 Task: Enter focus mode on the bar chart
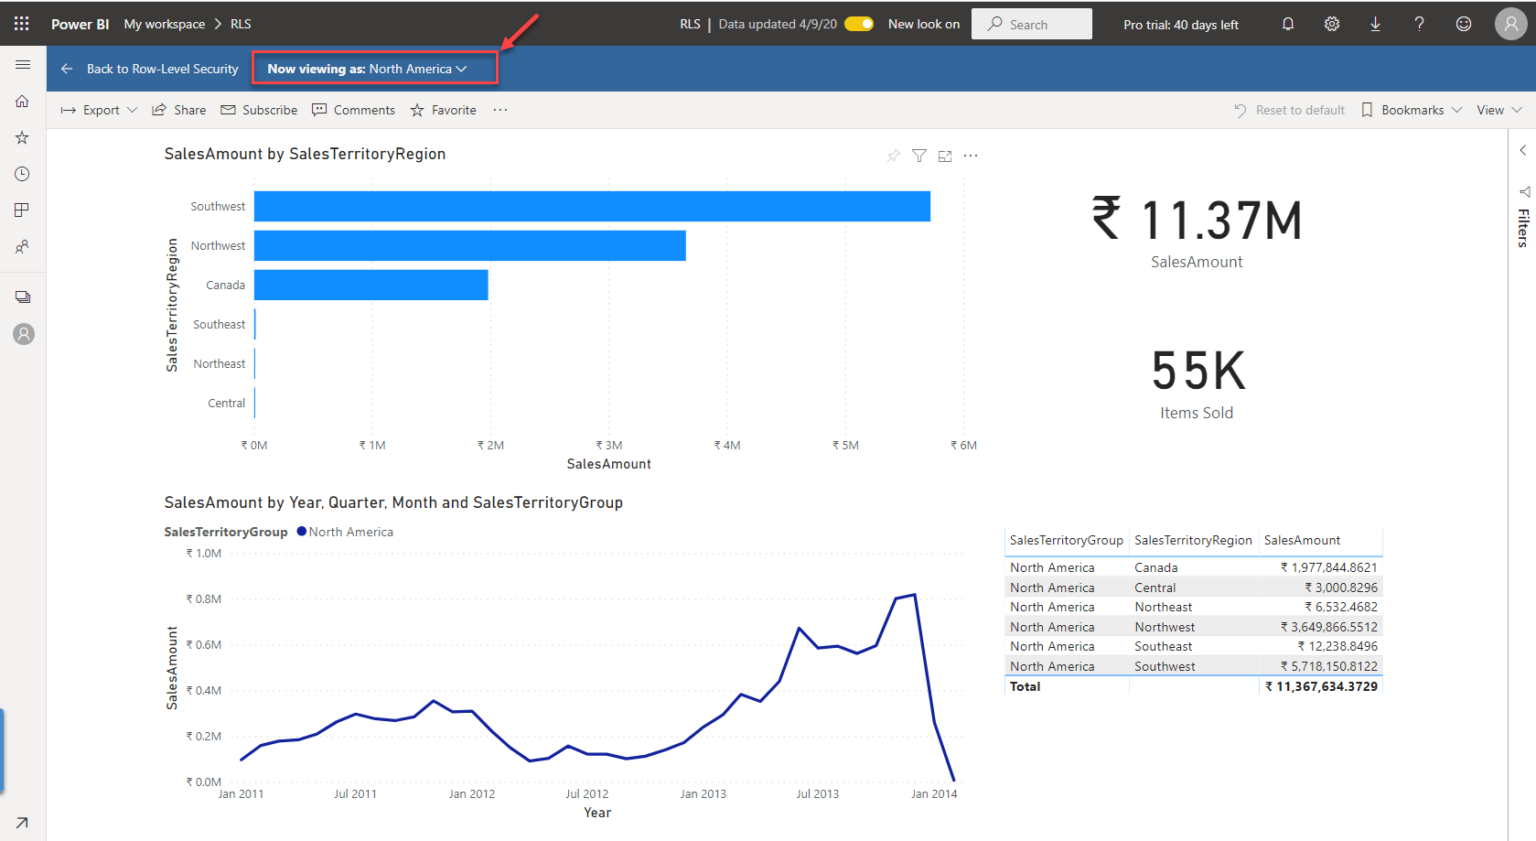(x=945, y=155)
